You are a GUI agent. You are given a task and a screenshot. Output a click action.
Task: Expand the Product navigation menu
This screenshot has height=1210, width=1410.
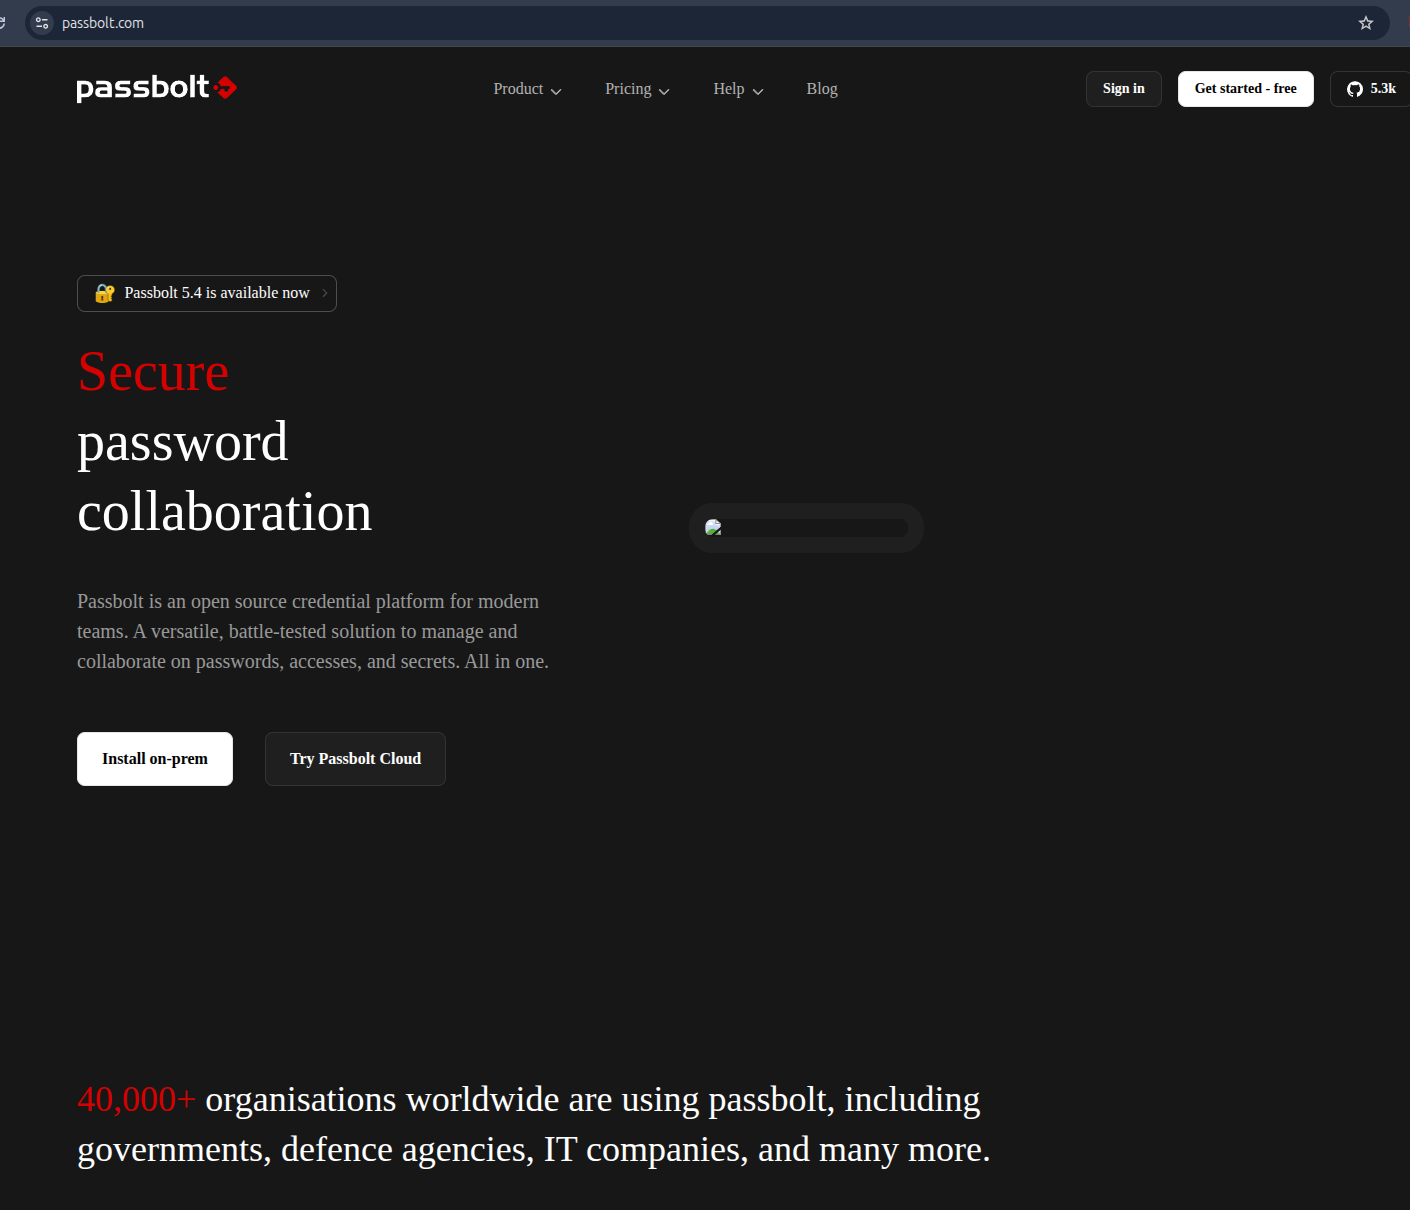527,89
